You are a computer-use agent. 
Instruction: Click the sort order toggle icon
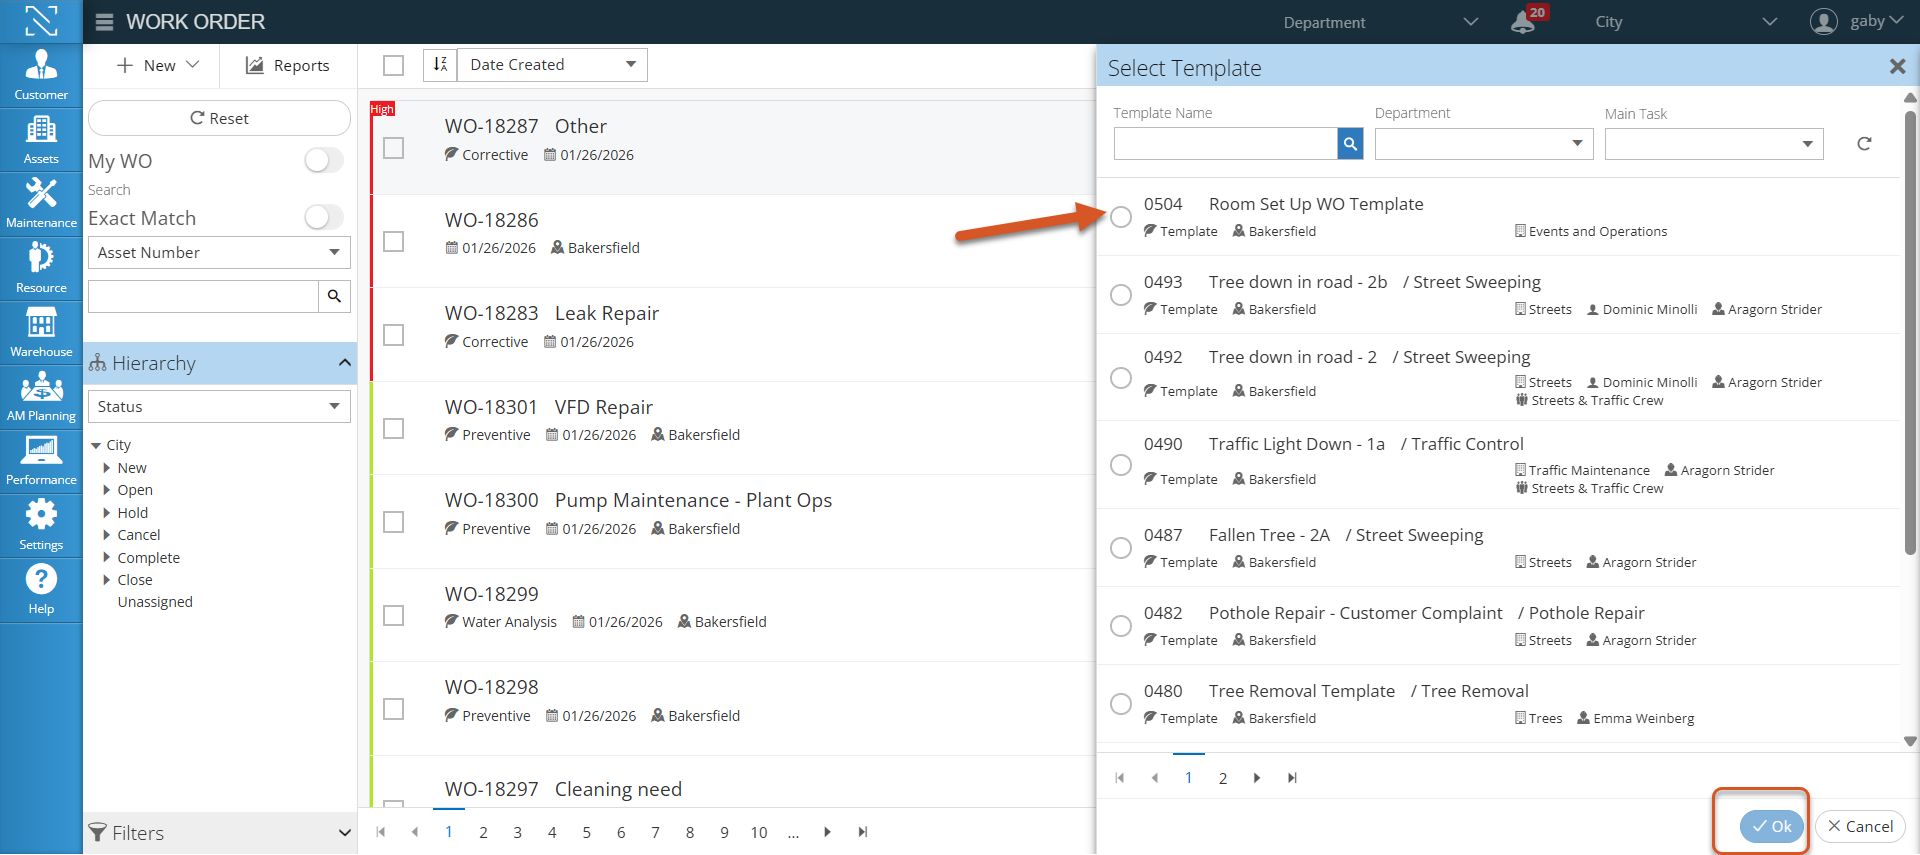(440, 65)
